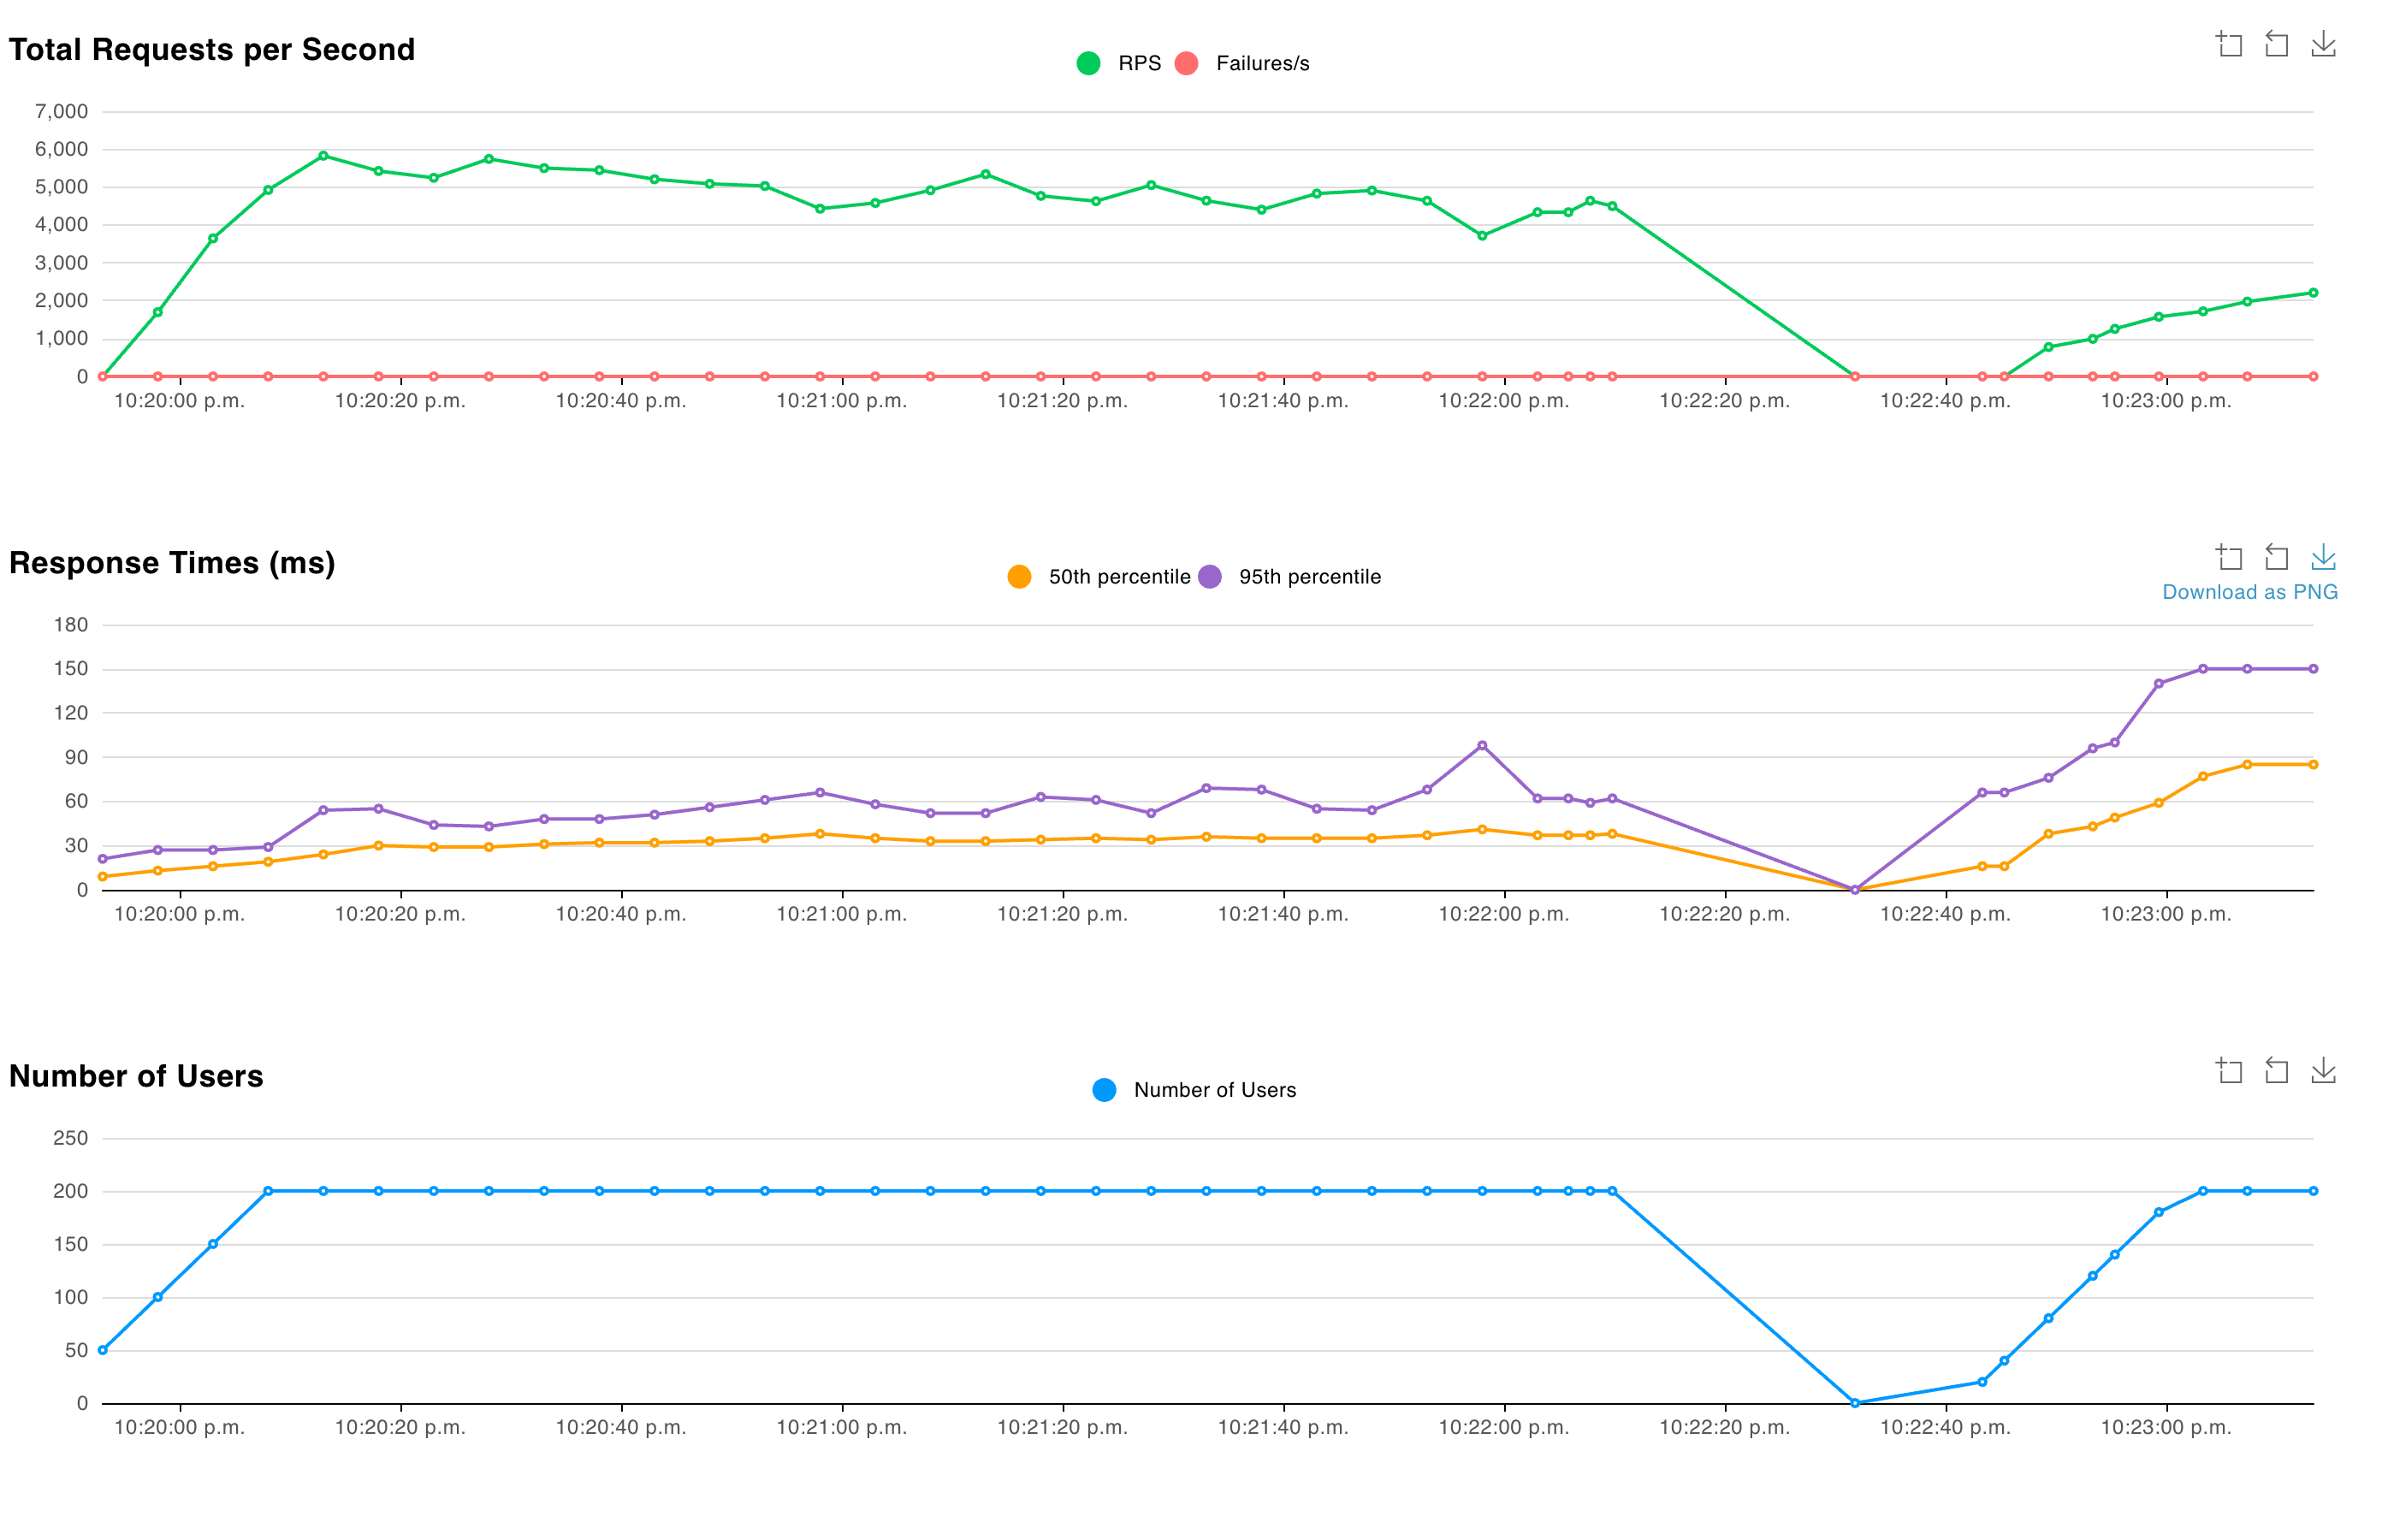Viewport: 2382px width, 1540px height.
Task: Click '250' y-axis label on Users chart
Action: (71, 1138)
